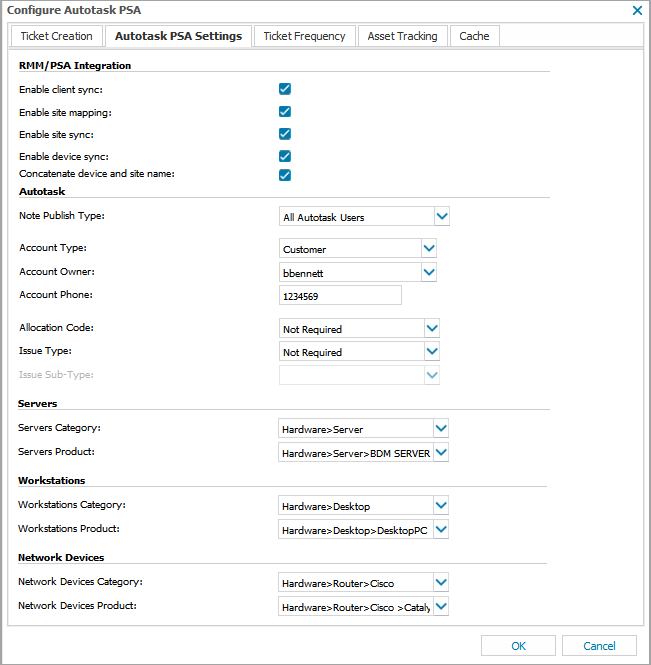Select the Autotask PSA Settings tab
Screen dimensions: 651x665
coord(178,36)
